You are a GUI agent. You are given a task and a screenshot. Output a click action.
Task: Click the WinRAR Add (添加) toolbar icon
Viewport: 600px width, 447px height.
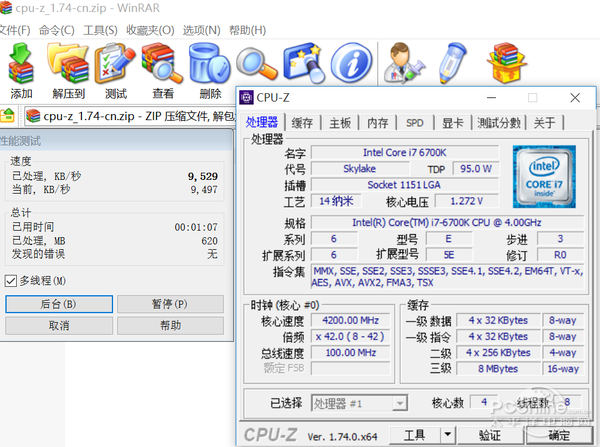(x=21, y=63)
